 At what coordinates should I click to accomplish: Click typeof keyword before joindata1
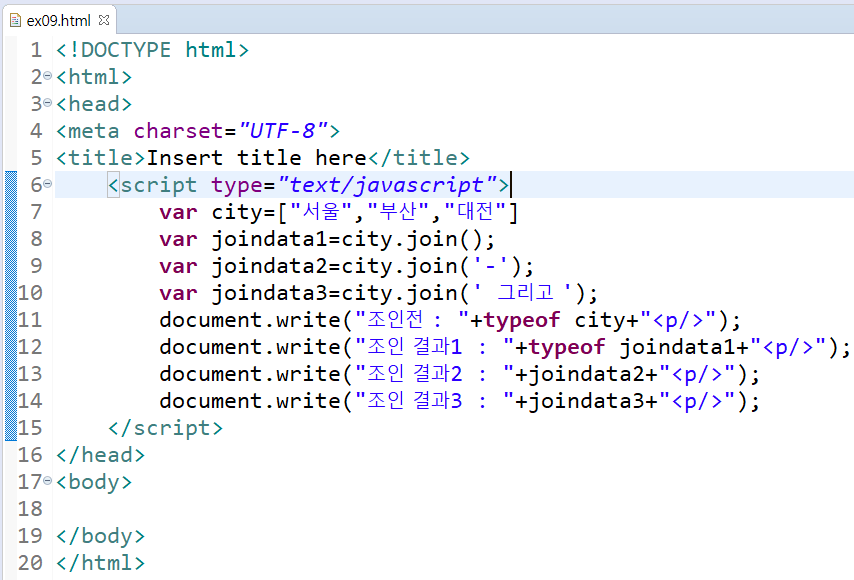(x=566, y=347)
